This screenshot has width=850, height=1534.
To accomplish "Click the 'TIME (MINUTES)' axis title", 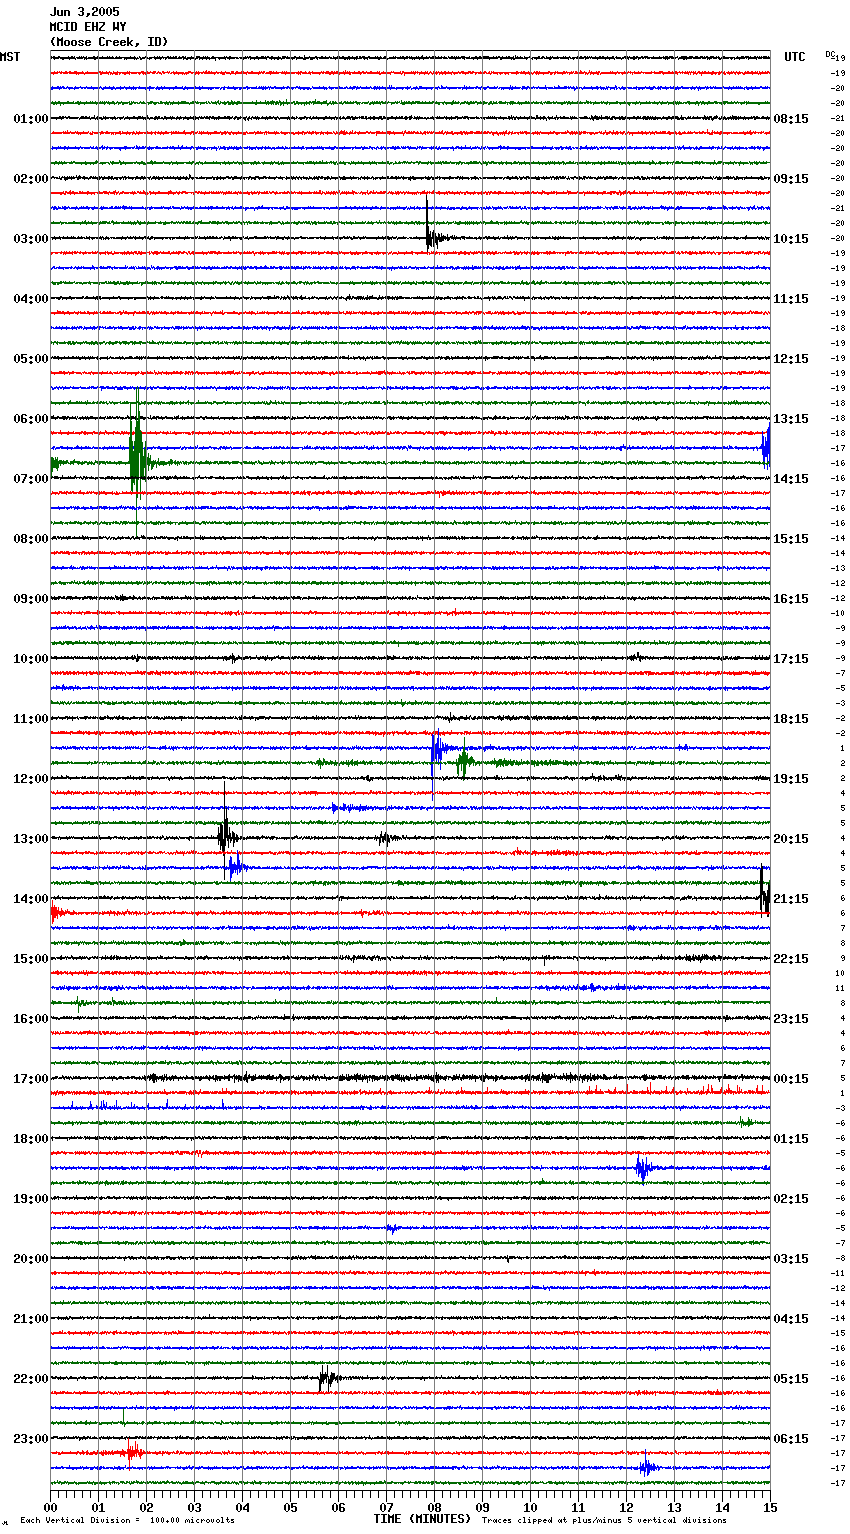I will tap(422, 1519).
